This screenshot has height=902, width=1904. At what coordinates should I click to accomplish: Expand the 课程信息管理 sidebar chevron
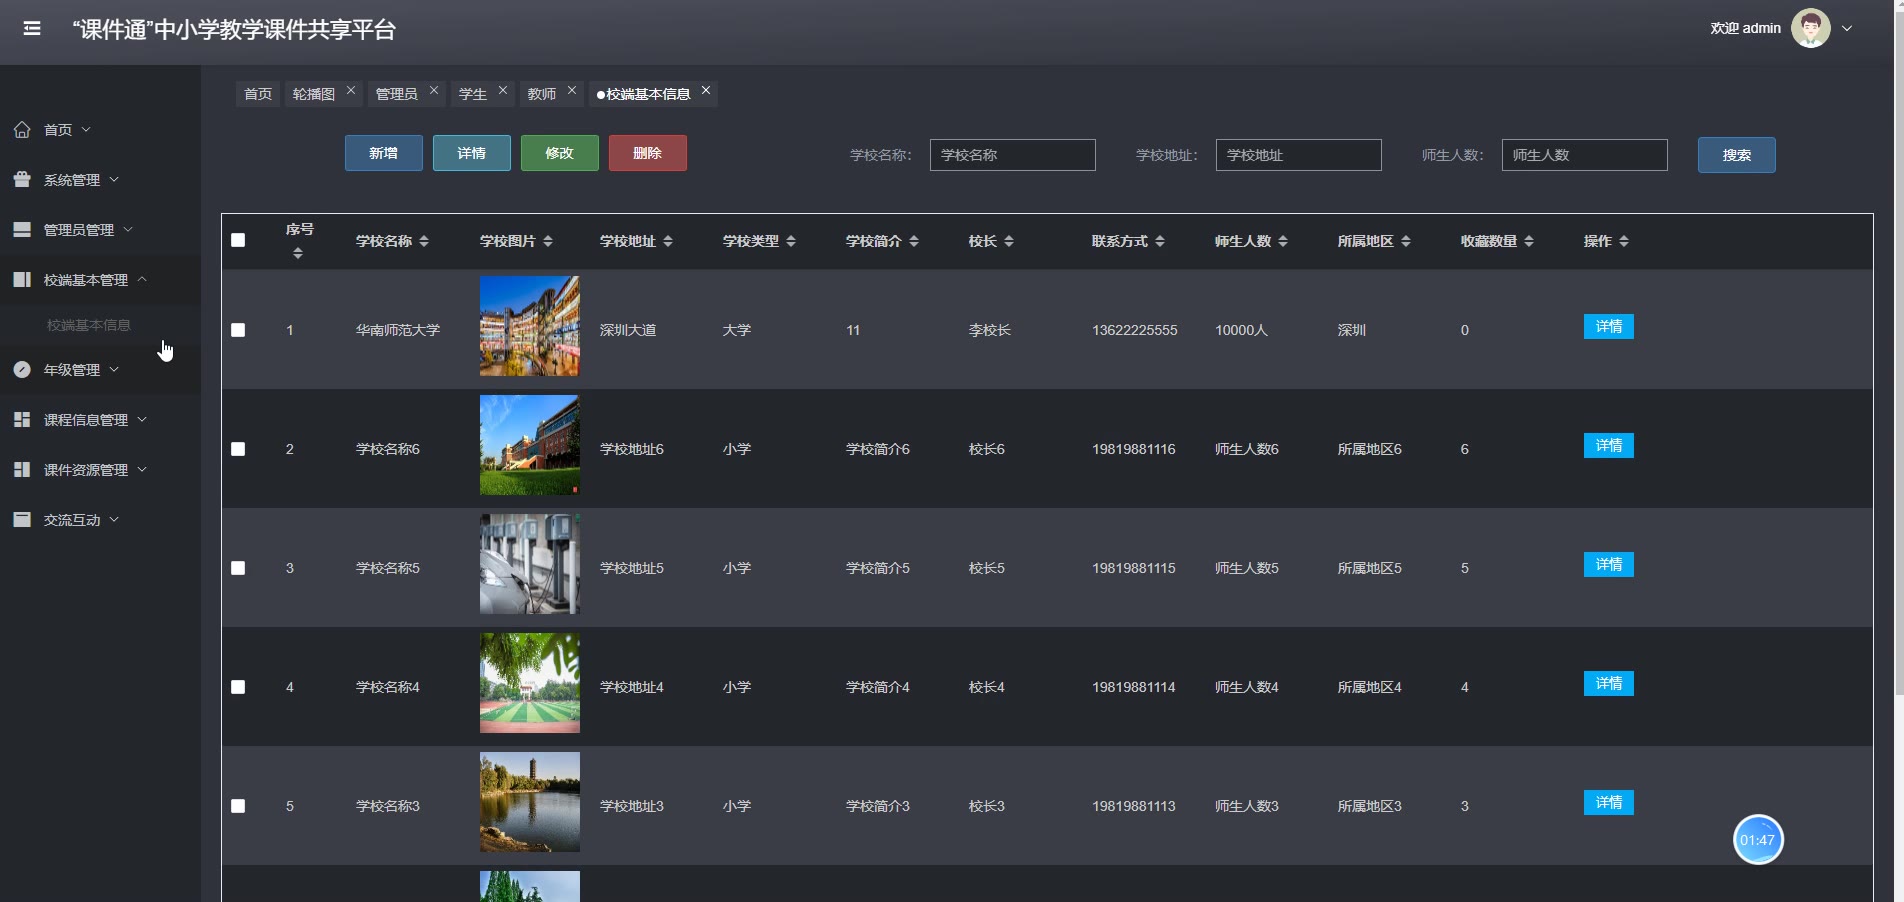click(142, 419)
